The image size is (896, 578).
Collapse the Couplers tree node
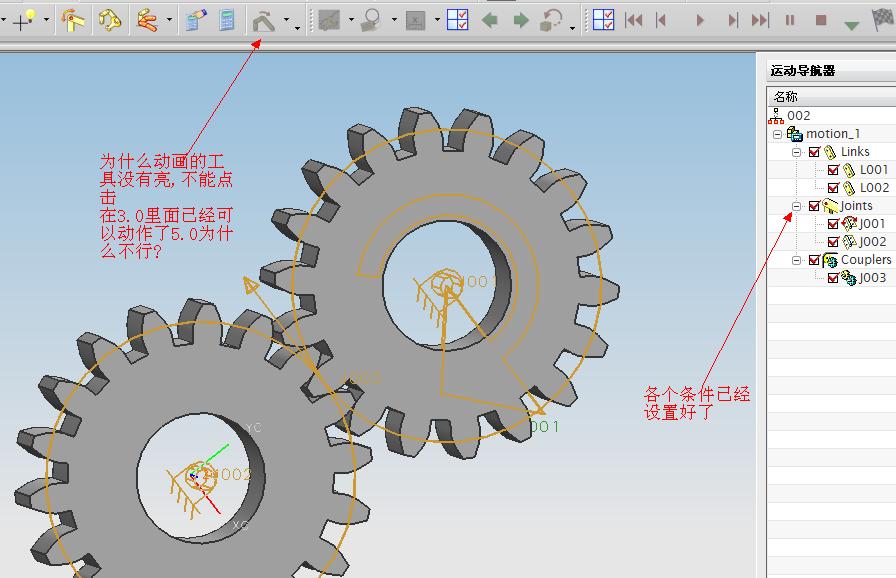click(796, 260)
